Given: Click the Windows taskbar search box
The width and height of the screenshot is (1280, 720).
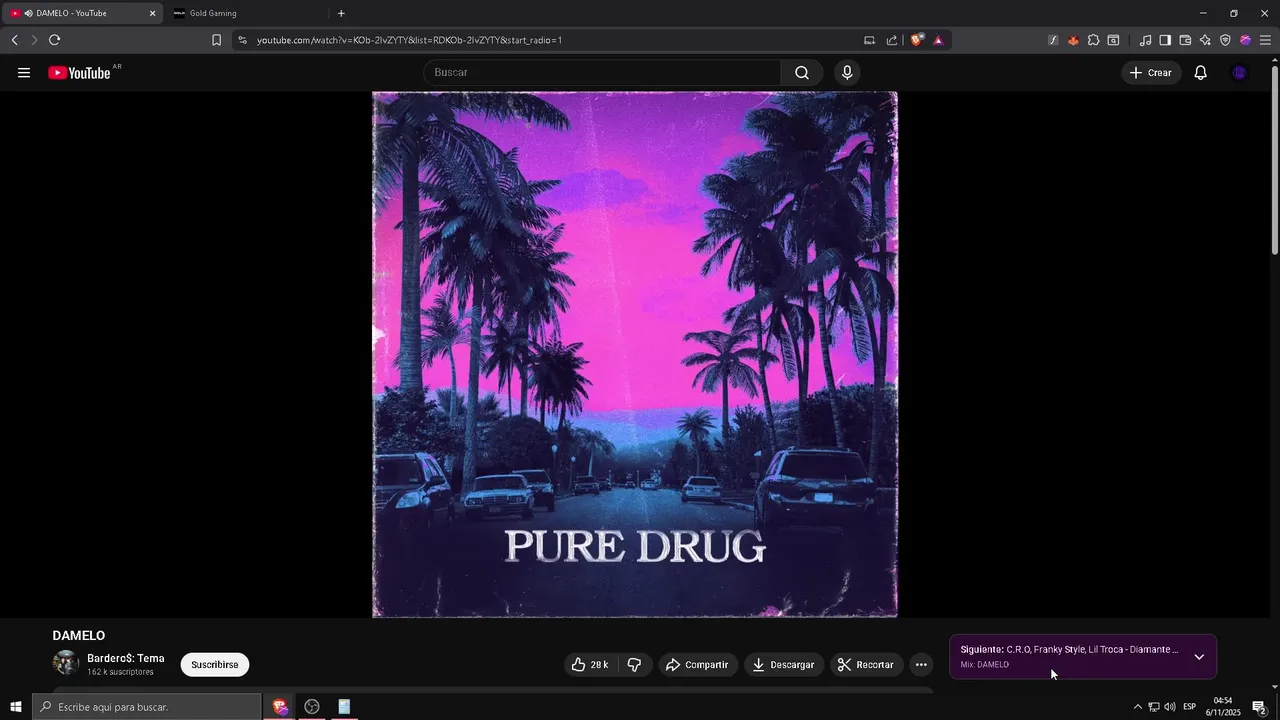Looking at the screenshot, I should [x=147, y=707].
